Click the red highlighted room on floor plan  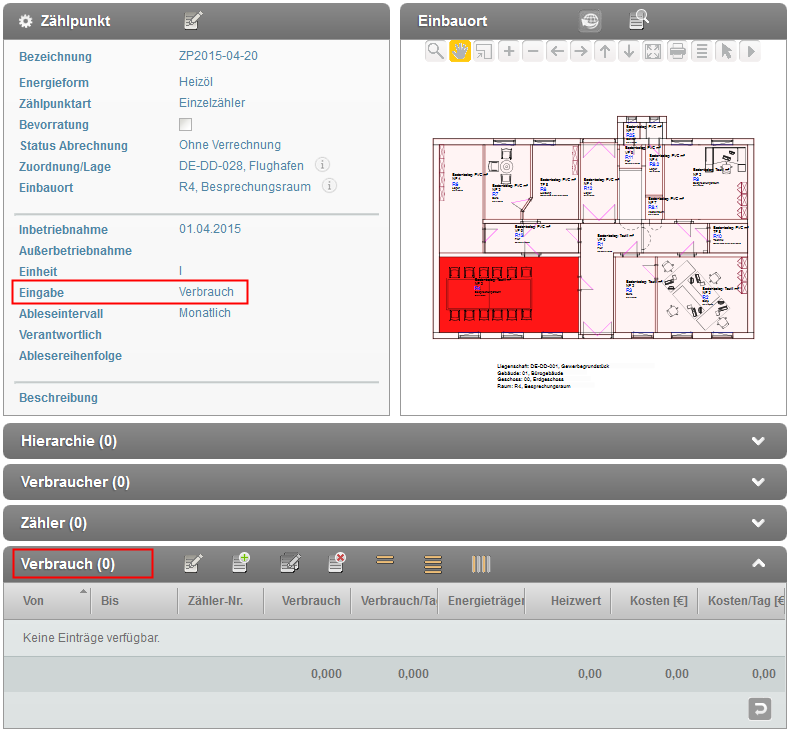click(x=509, y=293)
